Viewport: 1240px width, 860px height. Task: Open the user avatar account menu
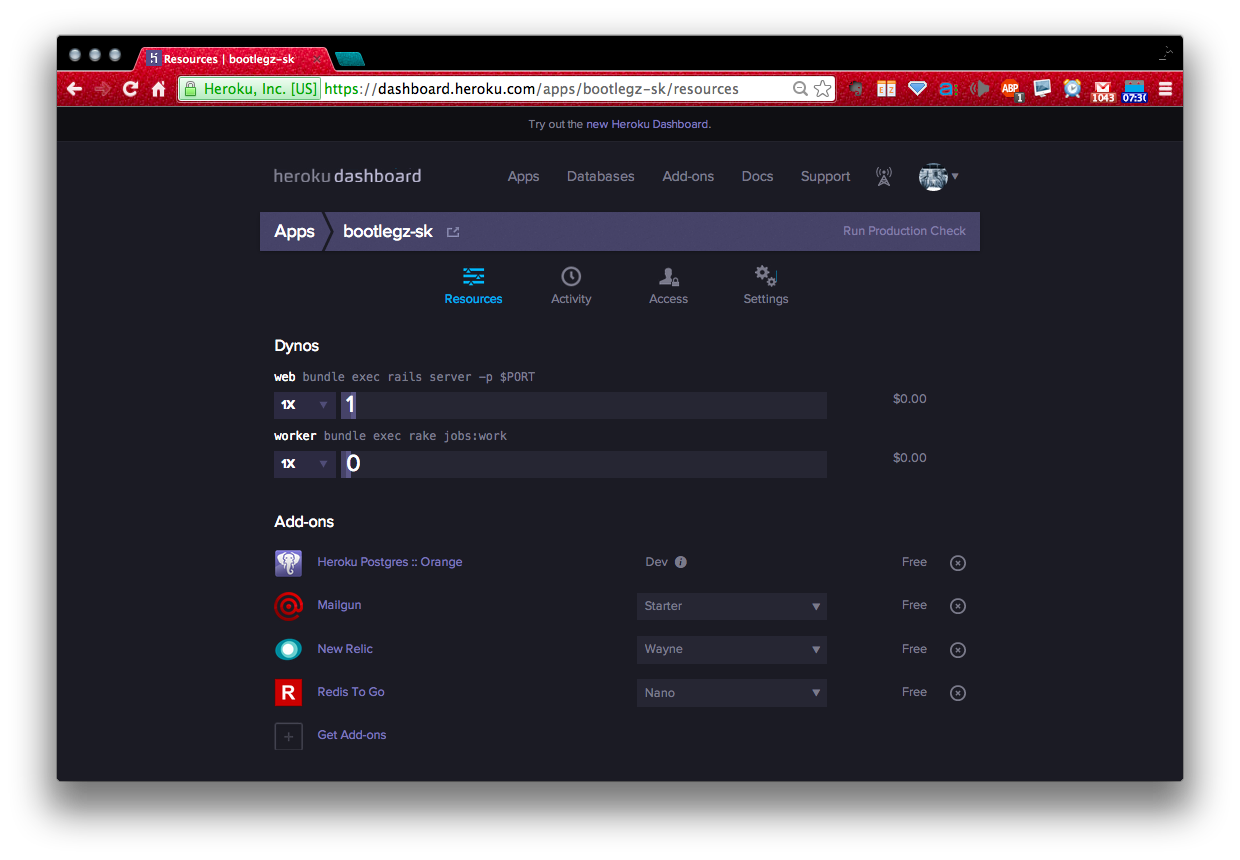938,177
